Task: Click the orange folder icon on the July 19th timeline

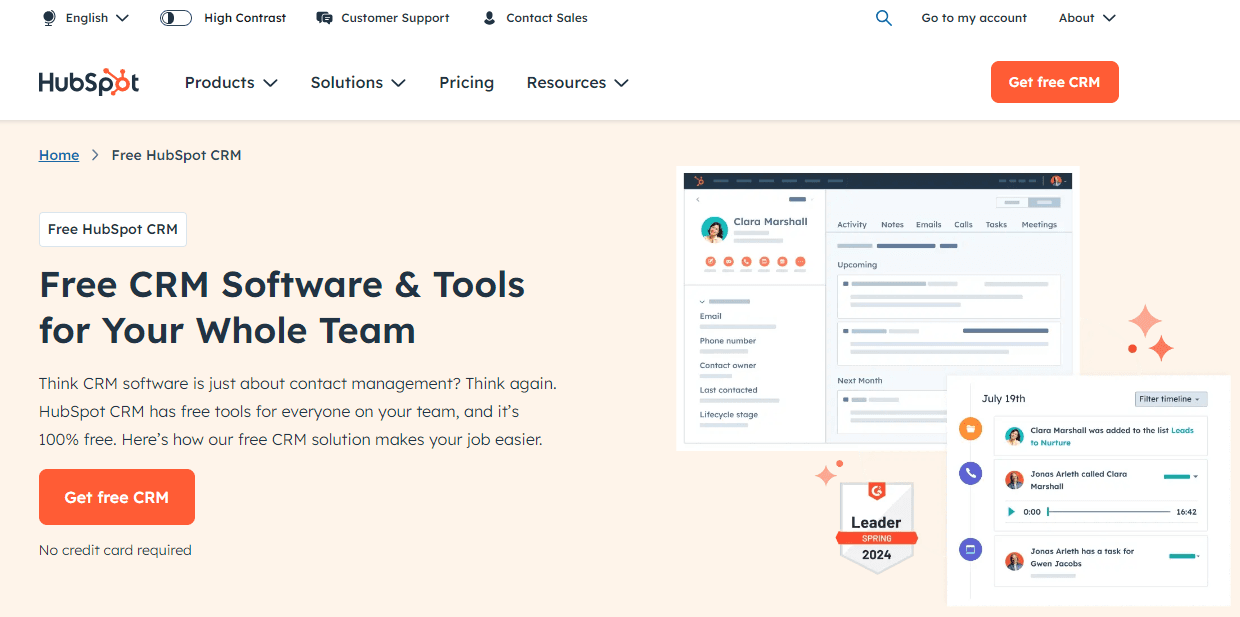Action: [970, 429]
